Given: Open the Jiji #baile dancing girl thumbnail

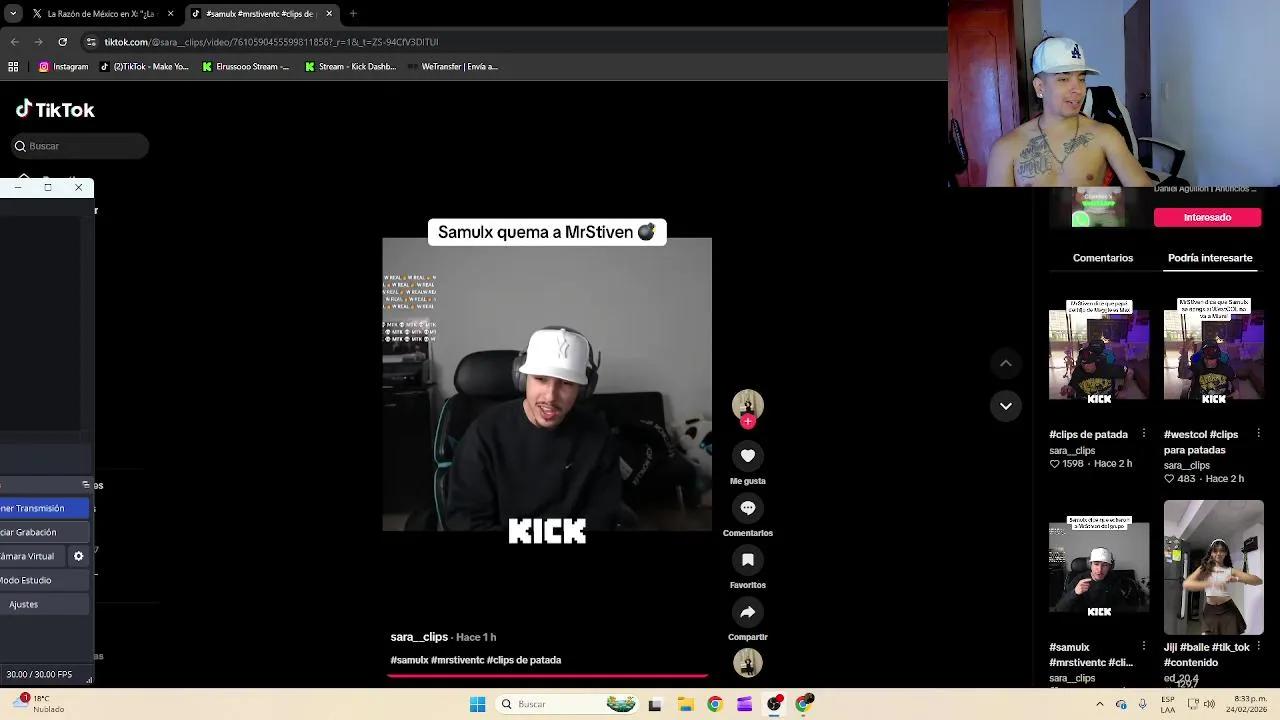Looking at the screenshot, I should (x=1213, y=568).
